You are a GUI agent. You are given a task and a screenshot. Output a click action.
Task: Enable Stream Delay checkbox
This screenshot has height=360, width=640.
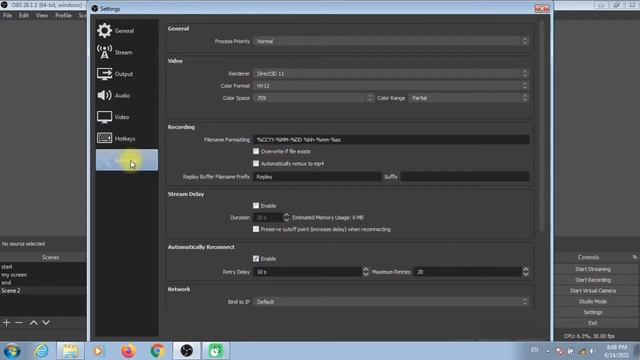pos(256,206)
